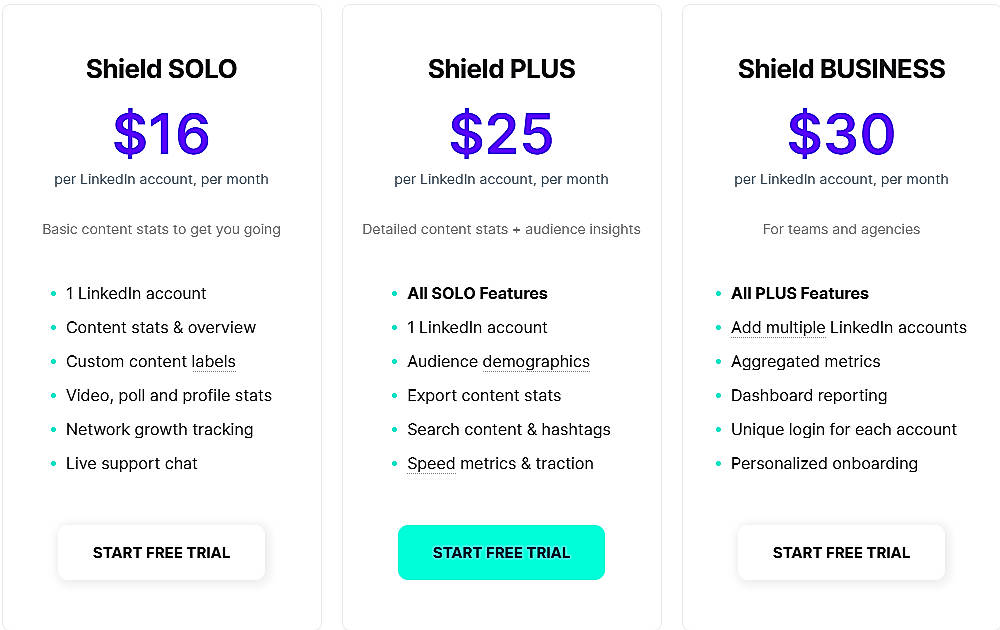Click 'Dashboard reporting' feature
This screenshot has width=1000, height=630.
tap(808, 395)
